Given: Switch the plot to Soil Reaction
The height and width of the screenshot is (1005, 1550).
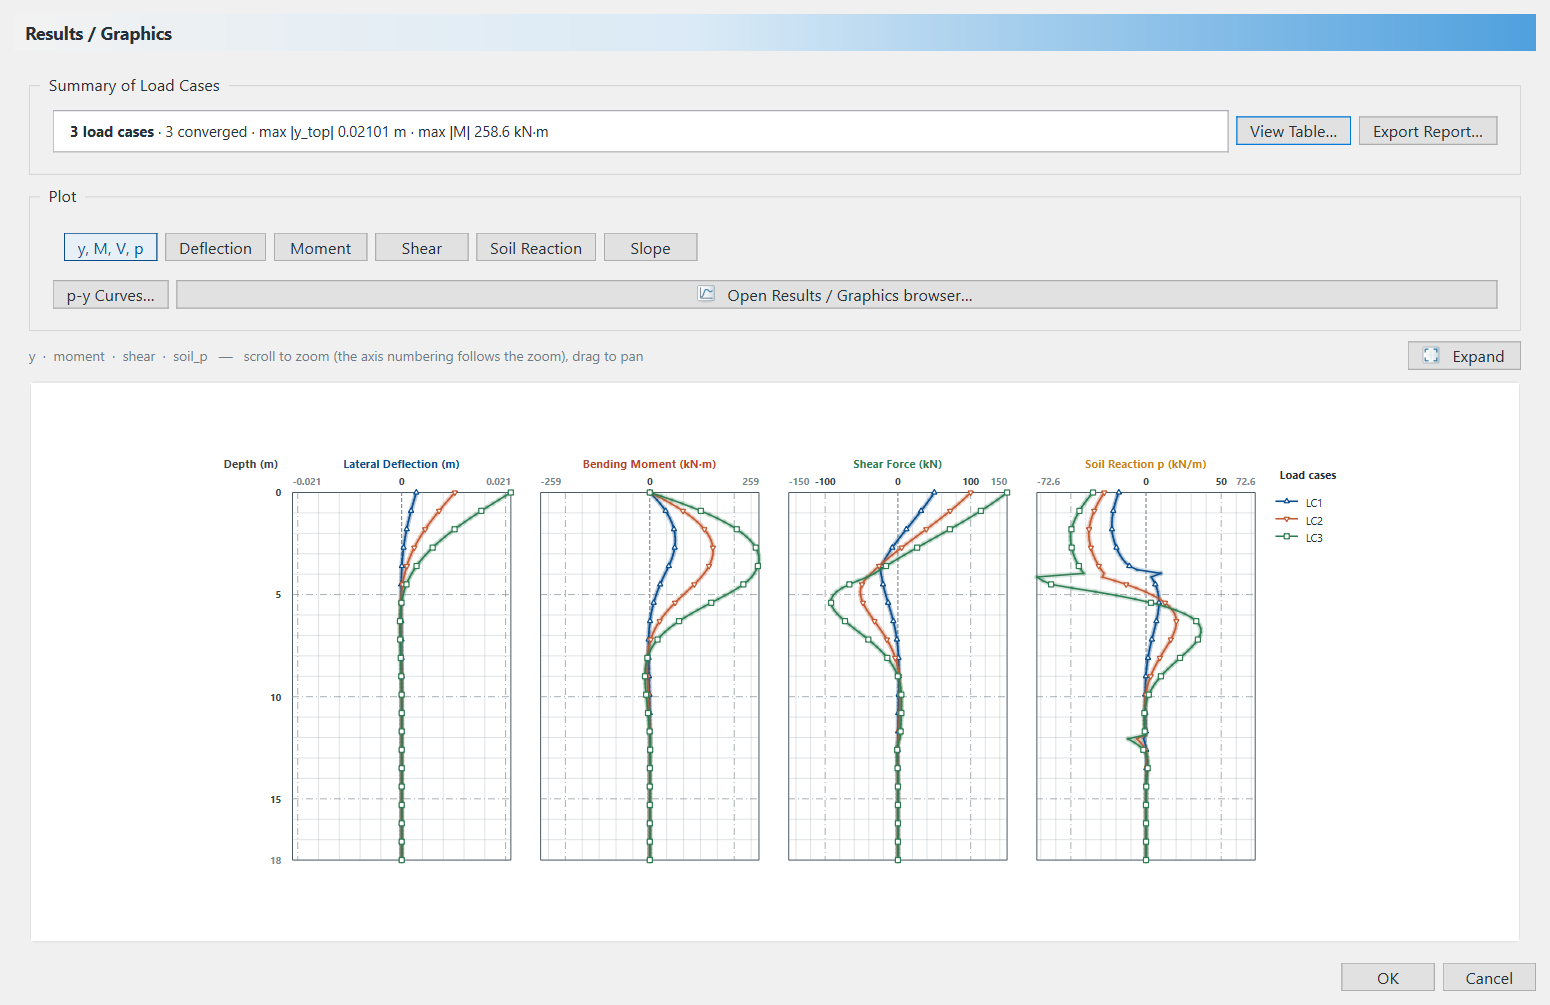Looking at the screenshot, I should click(536, 248).
